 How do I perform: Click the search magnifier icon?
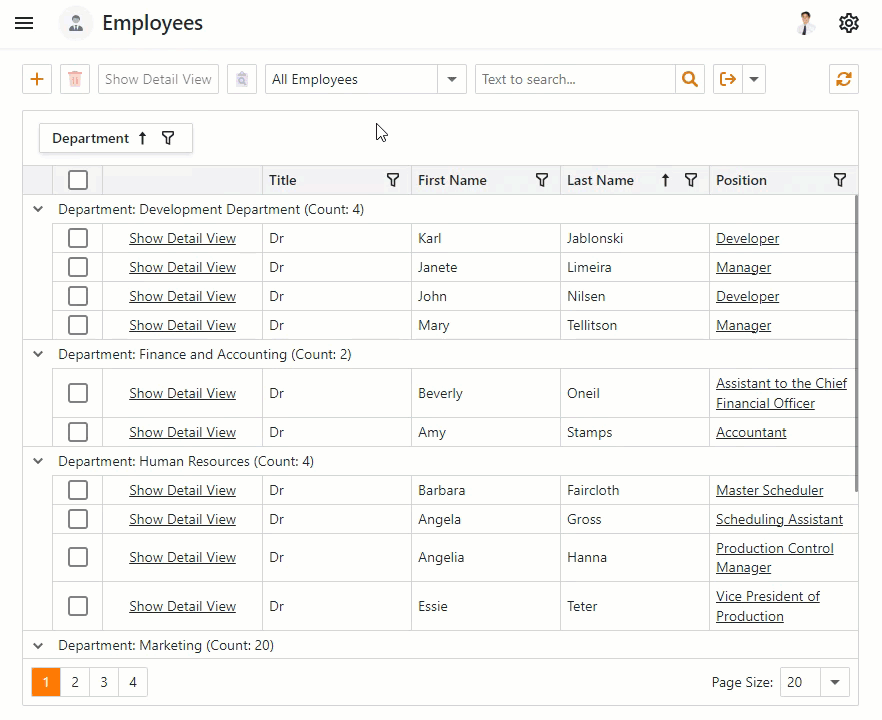coord(690,79)
